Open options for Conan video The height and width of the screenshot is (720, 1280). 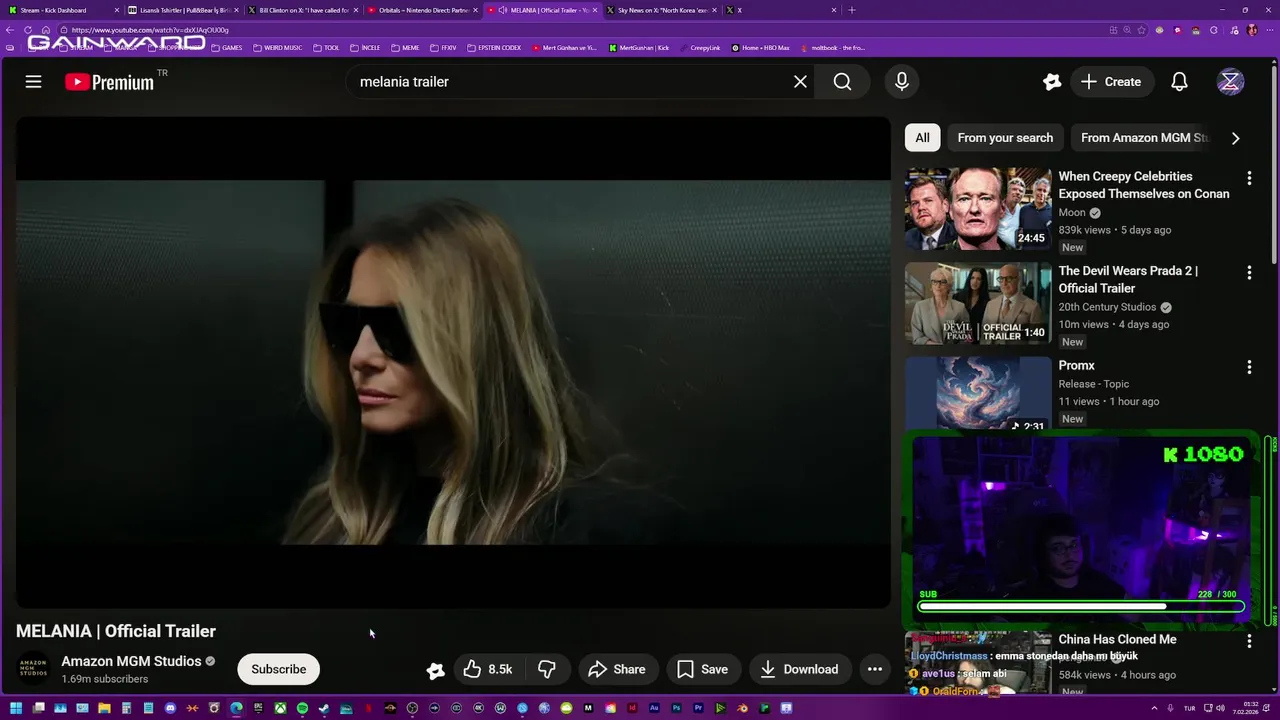[1249, 178]
